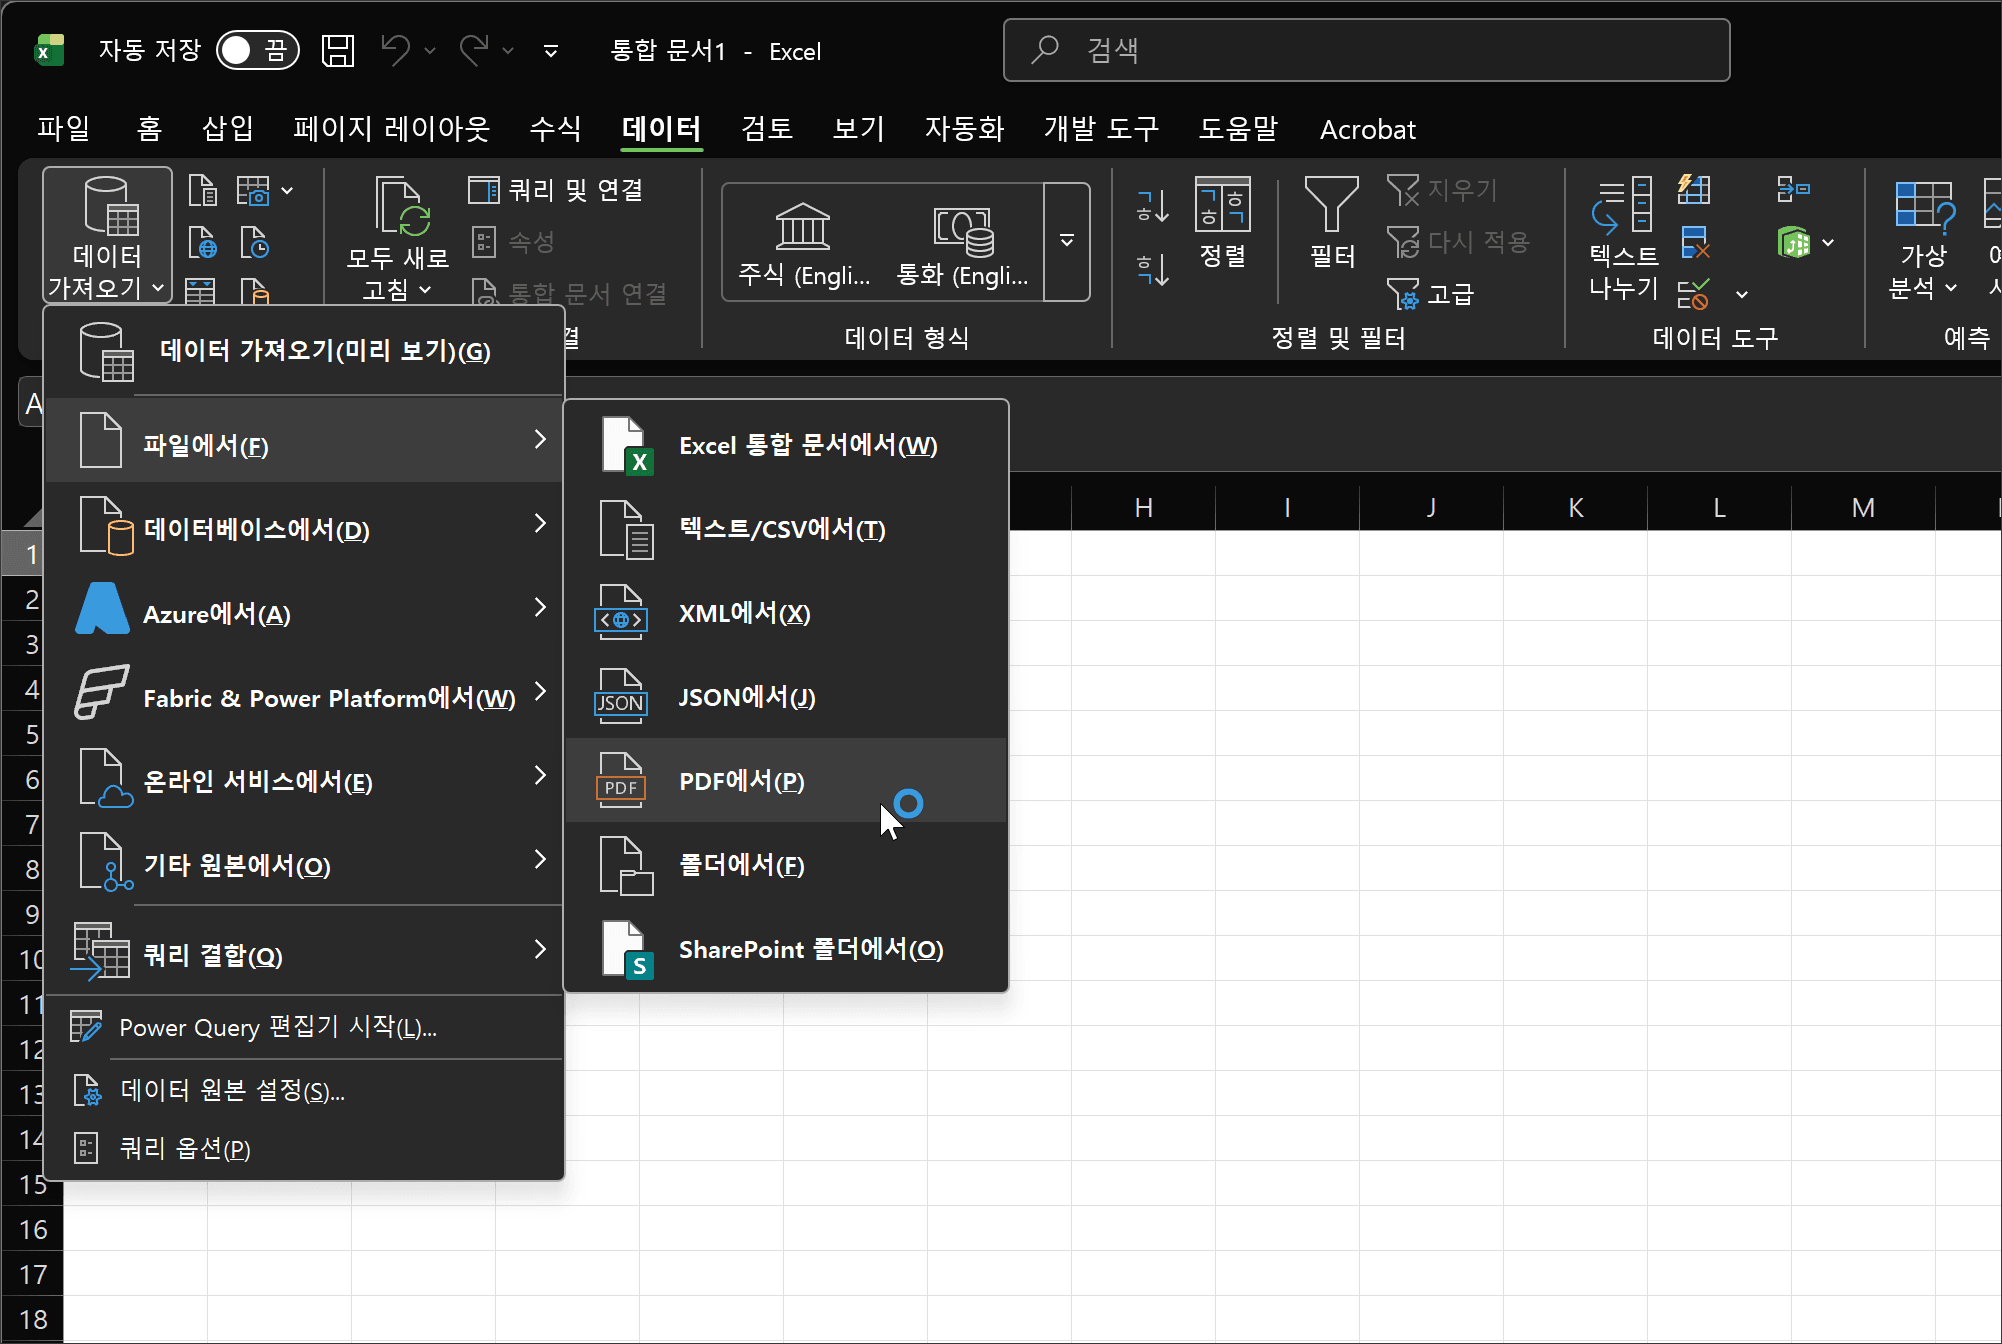Click the Excel app icon in title bar
Viewport: 2002px width, 1344px height.
[x=48, y=50]
